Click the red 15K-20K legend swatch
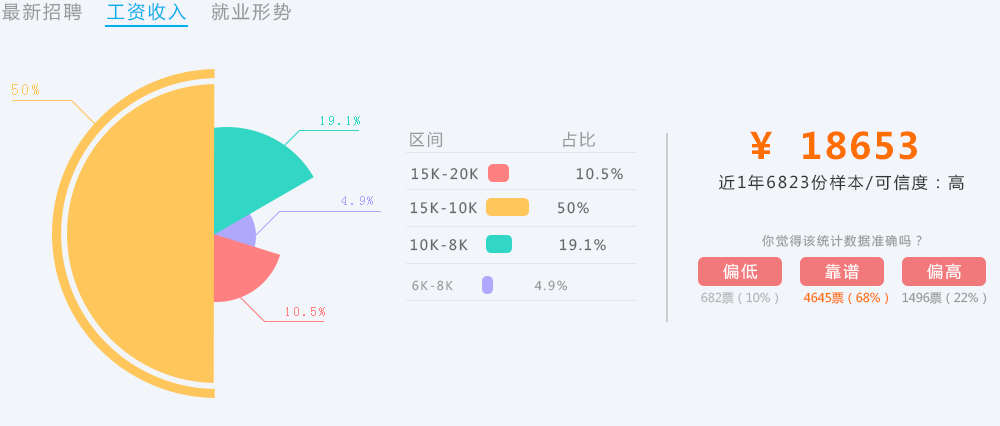 coord(498,173)
